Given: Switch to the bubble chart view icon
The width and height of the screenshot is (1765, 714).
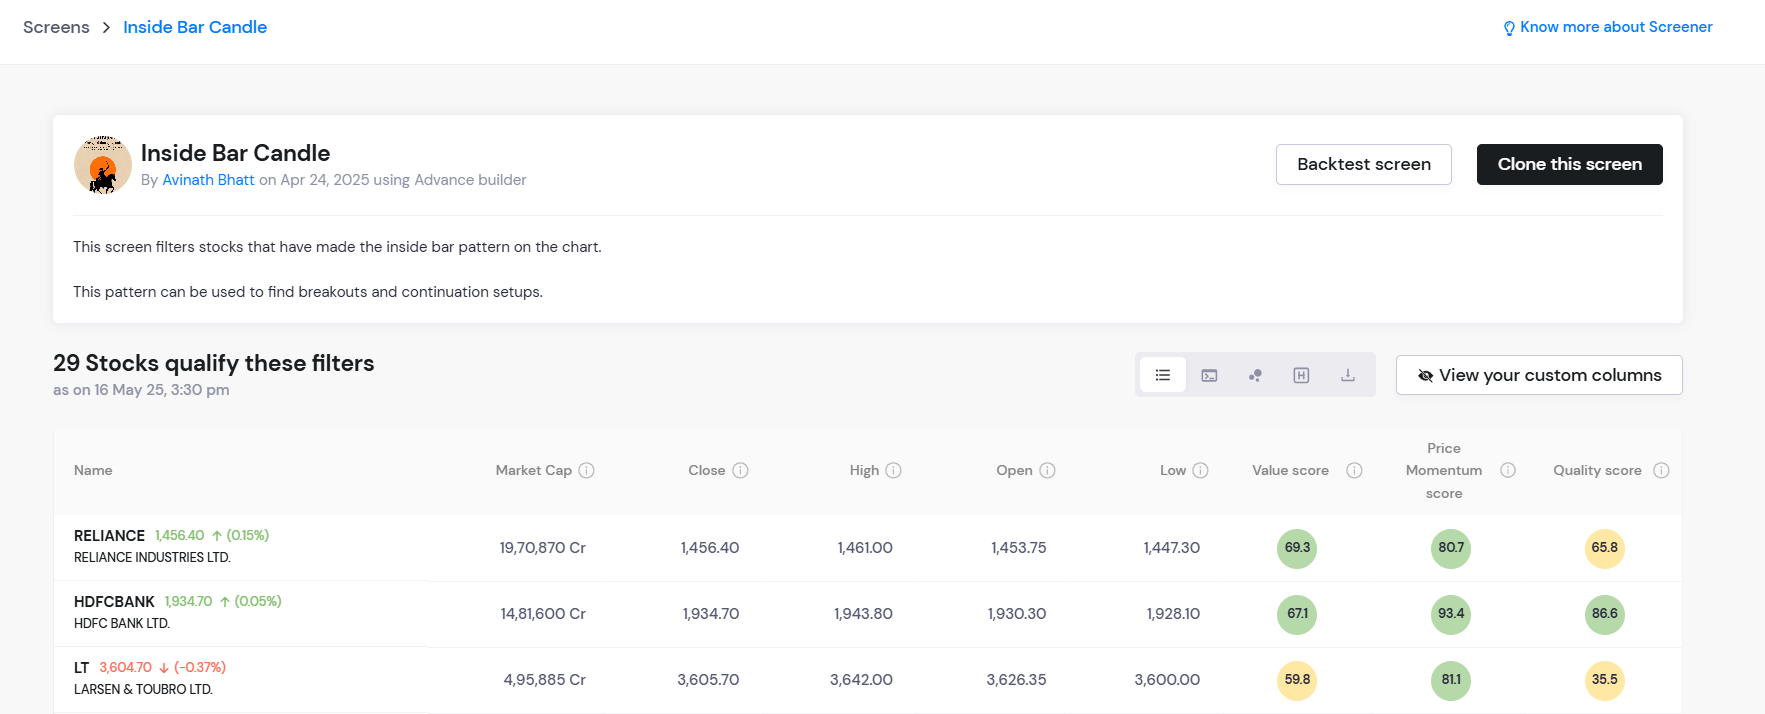Looking at the screenshot, I should pos(1255,375).
